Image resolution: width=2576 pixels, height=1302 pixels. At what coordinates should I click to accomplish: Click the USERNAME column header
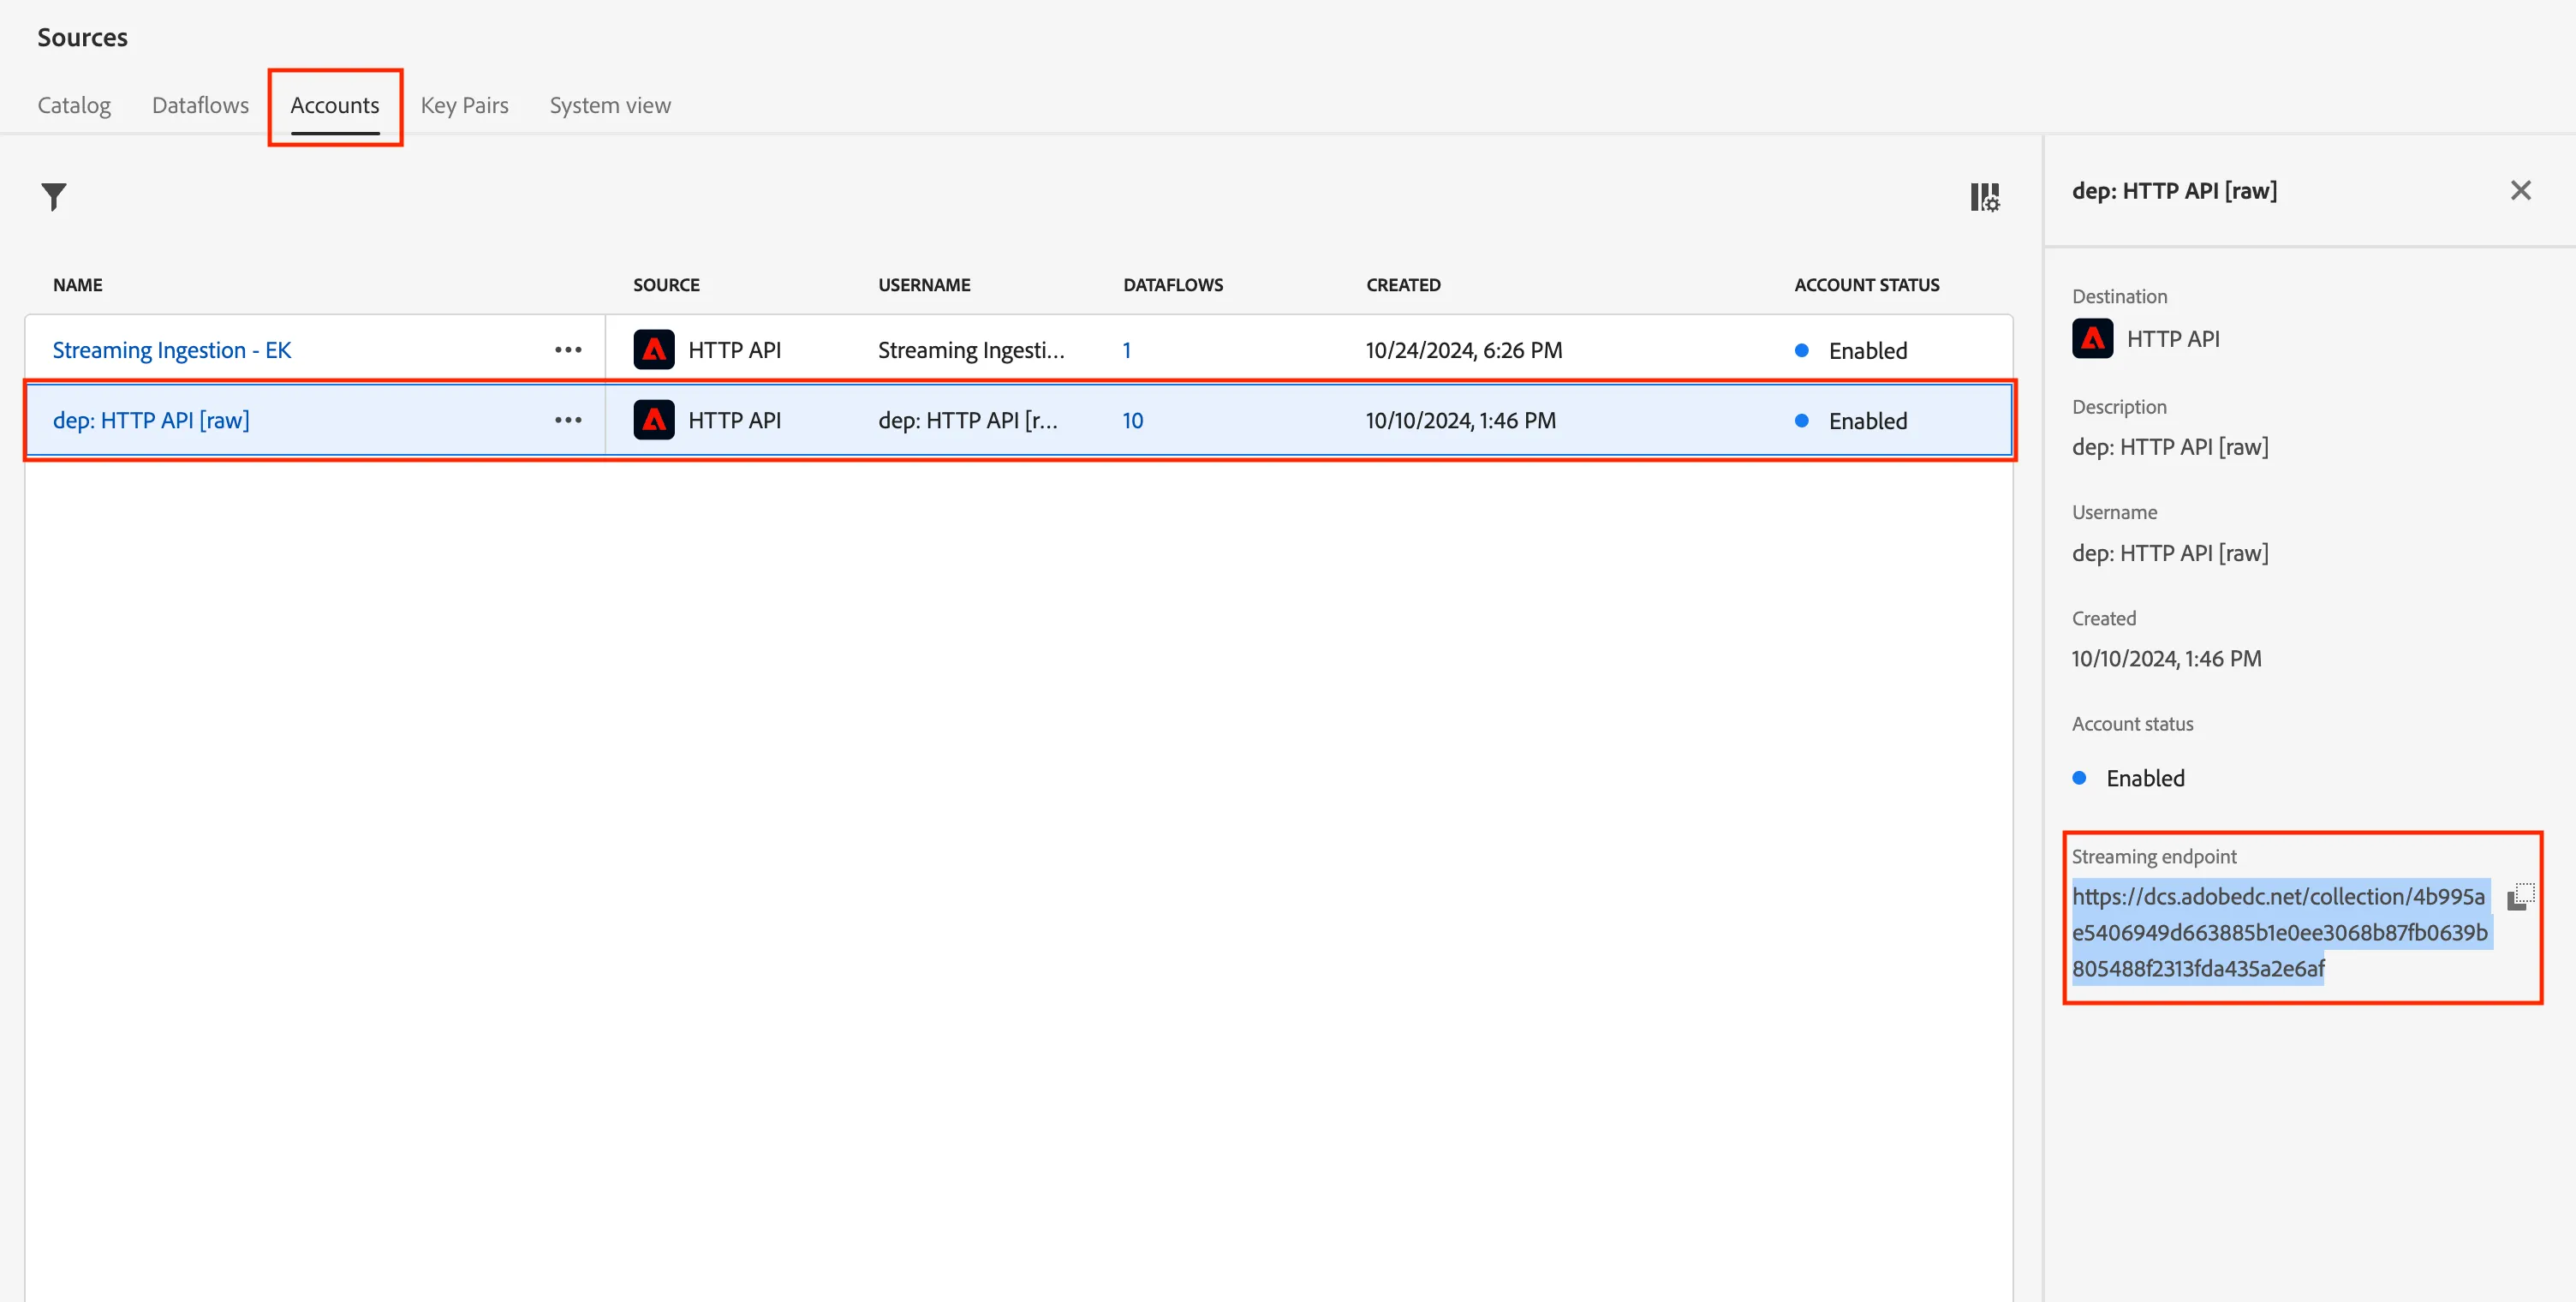(924, 285)
